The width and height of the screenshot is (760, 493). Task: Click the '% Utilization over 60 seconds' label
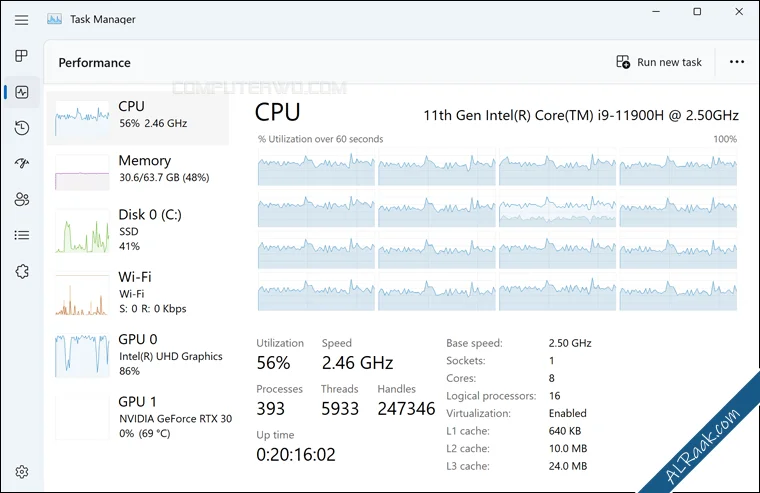tap(320, 139)
